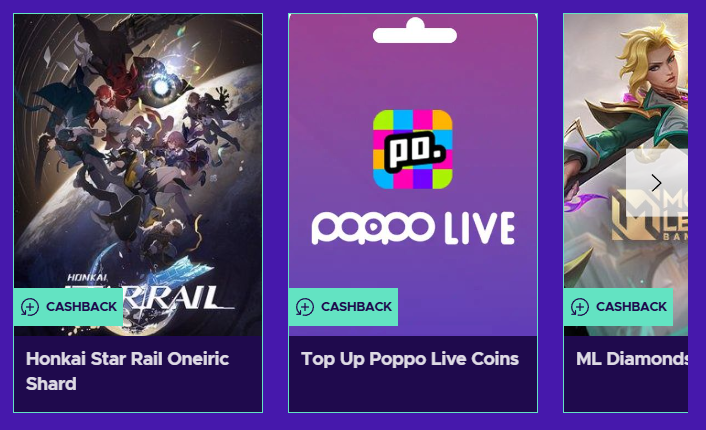Click the Mobile Legends gold logo
This screenshot has width=706, height=430.
click(x=648, y=215)
